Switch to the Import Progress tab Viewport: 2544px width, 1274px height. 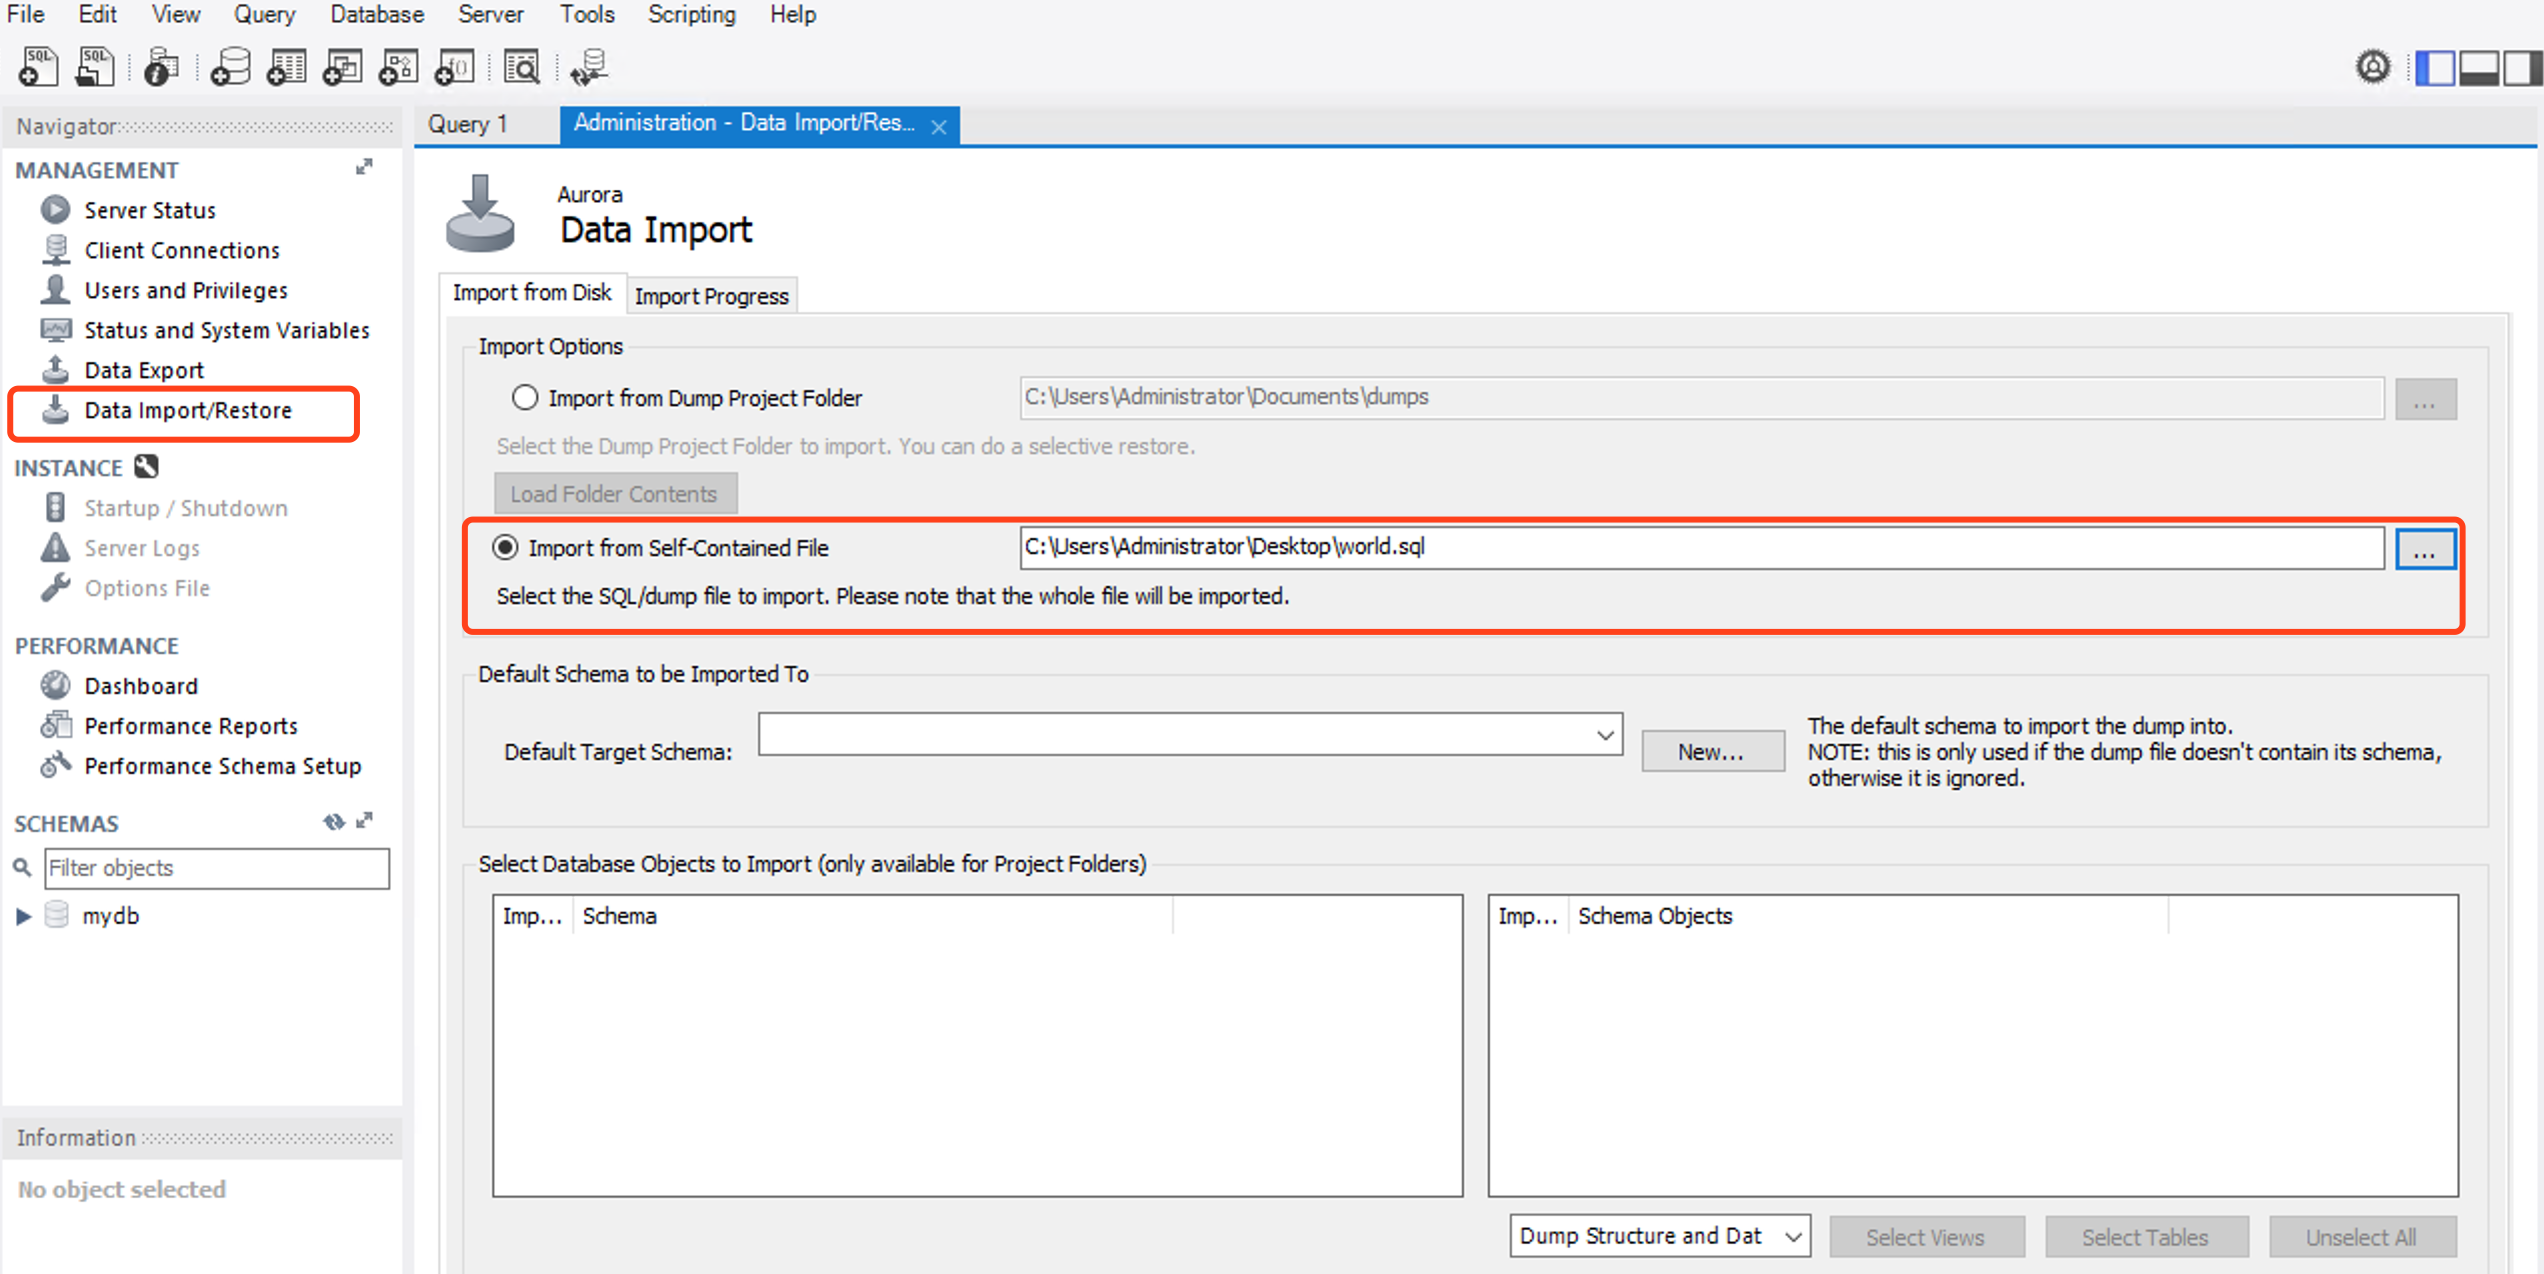coord(711,296)
